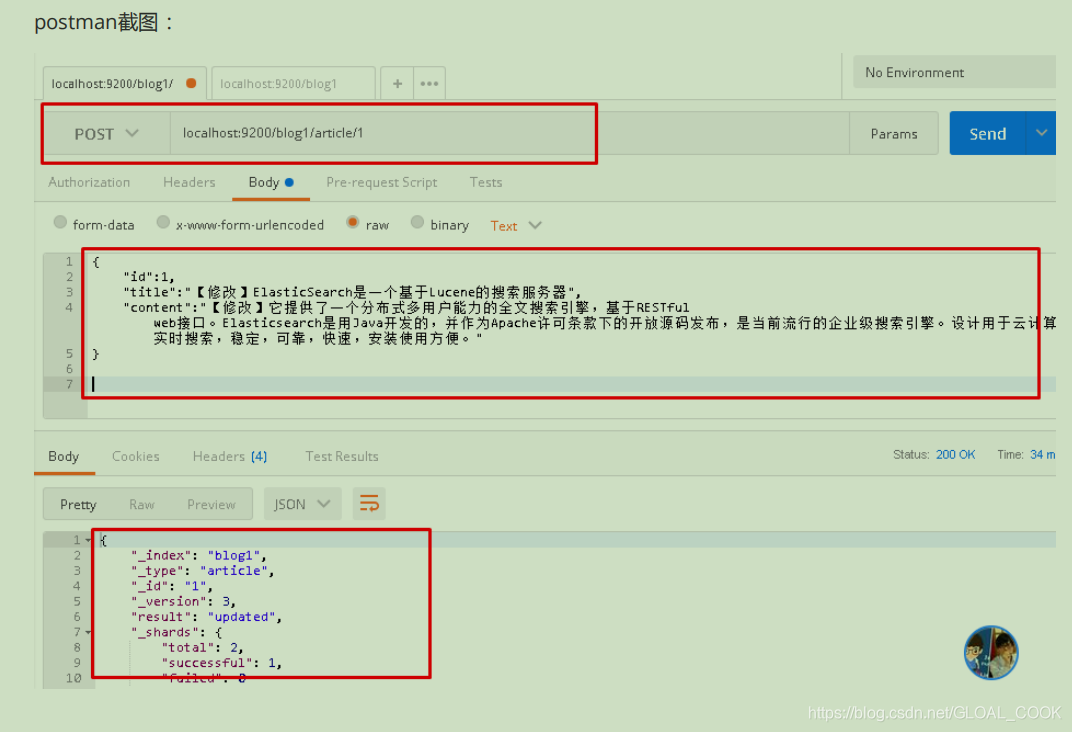
Task: Toggle line wrap icon in response toolbar
Action: 369,504
